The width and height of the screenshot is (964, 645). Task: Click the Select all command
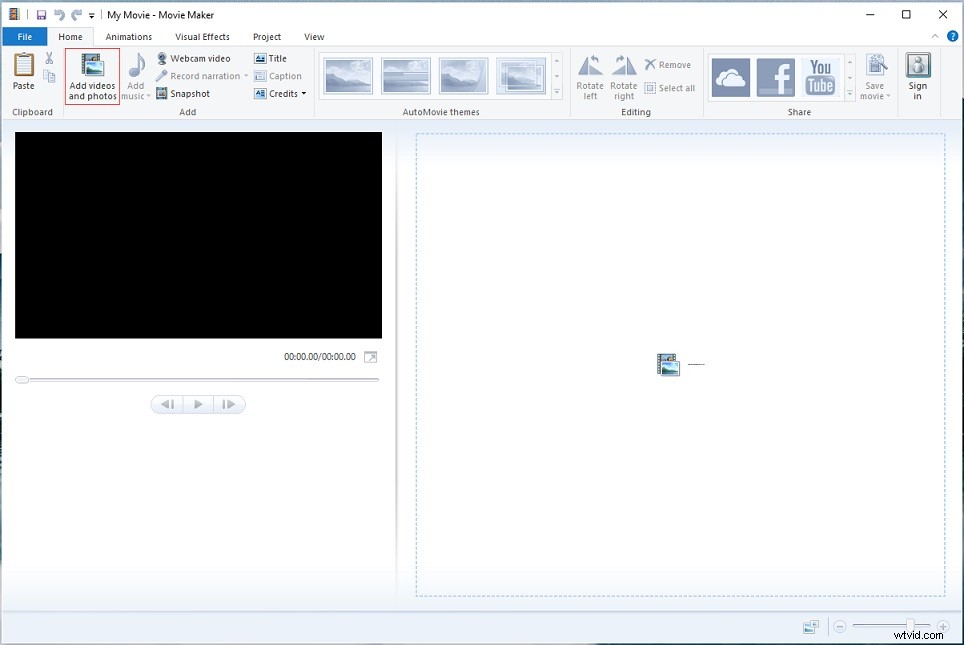(x=669, y=88)
